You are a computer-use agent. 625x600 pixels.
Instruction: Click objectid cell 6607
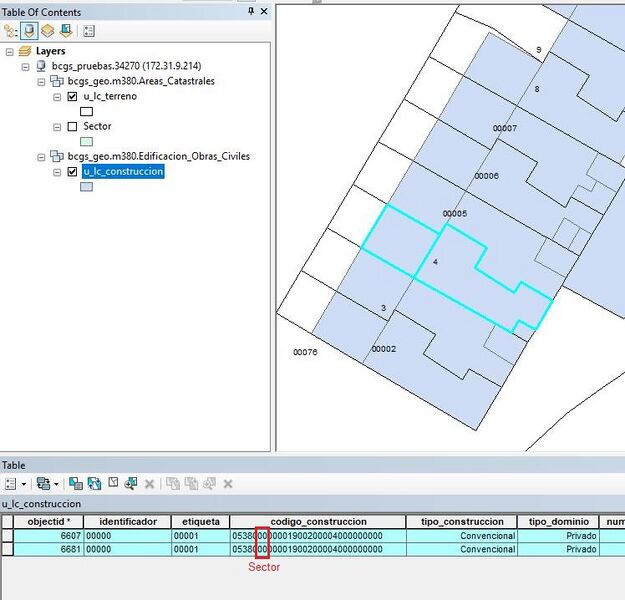click(x=49, y=536)
